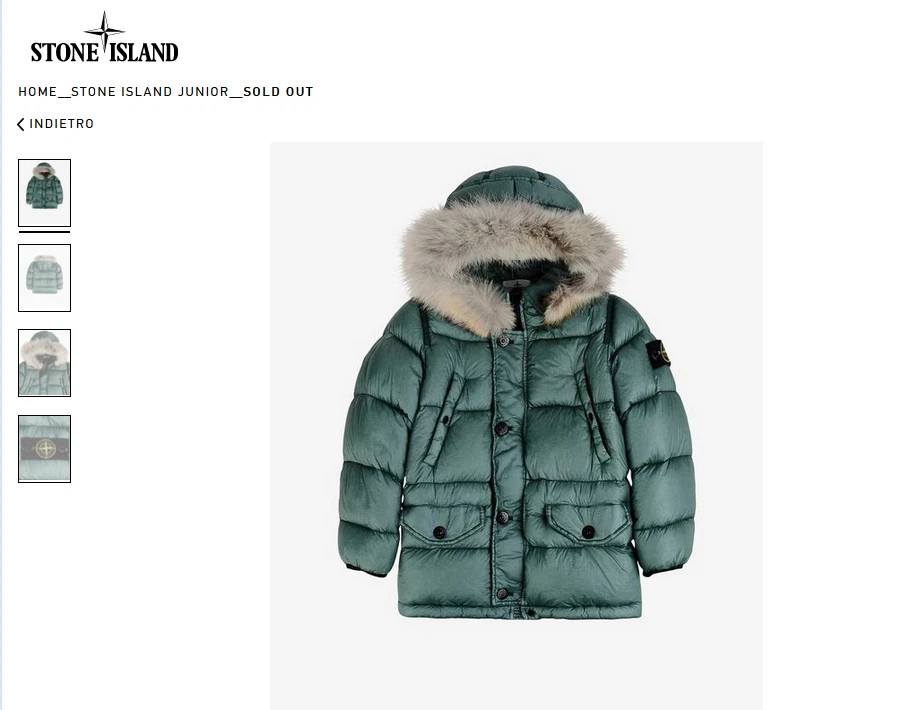This screenshot has height=710, width=924.
Task: Select third thumbnail with fur hood close-up
Action: pos(44,363)
